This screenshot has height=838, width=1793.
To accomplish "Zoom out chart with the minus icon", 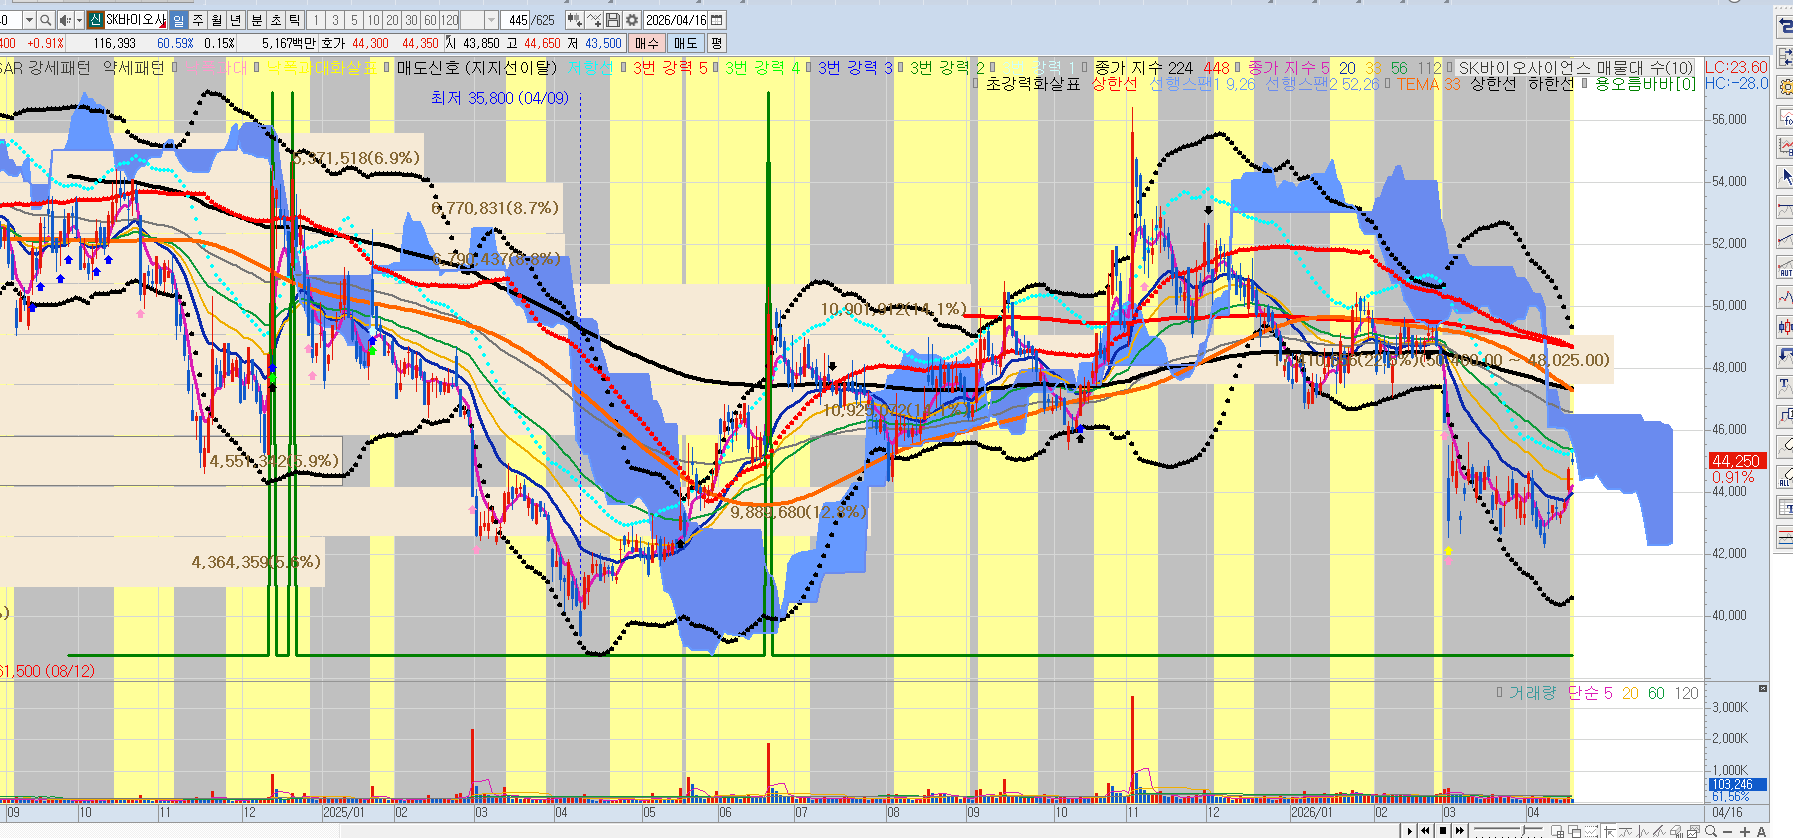I will (1728, 831).
